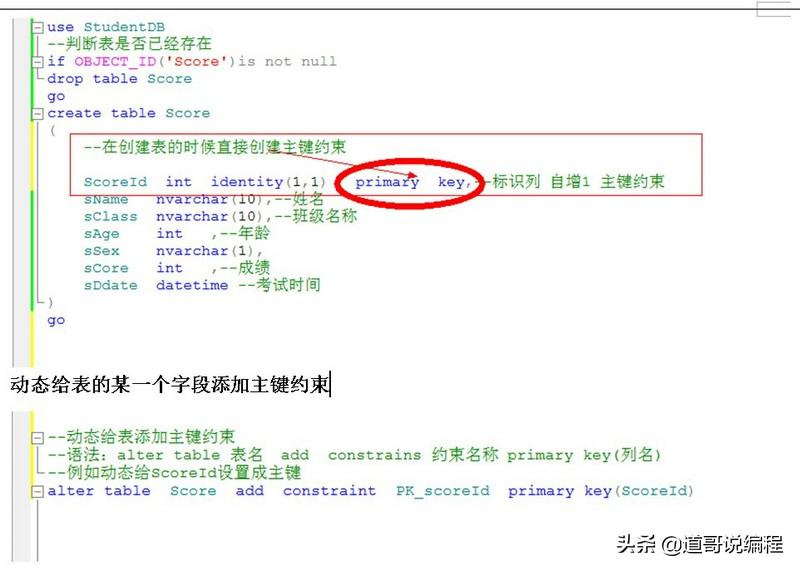The image size is (800, 571).
Task: Click 'key(ScoreId)' in the alter statement
Action: pos(639,491)
